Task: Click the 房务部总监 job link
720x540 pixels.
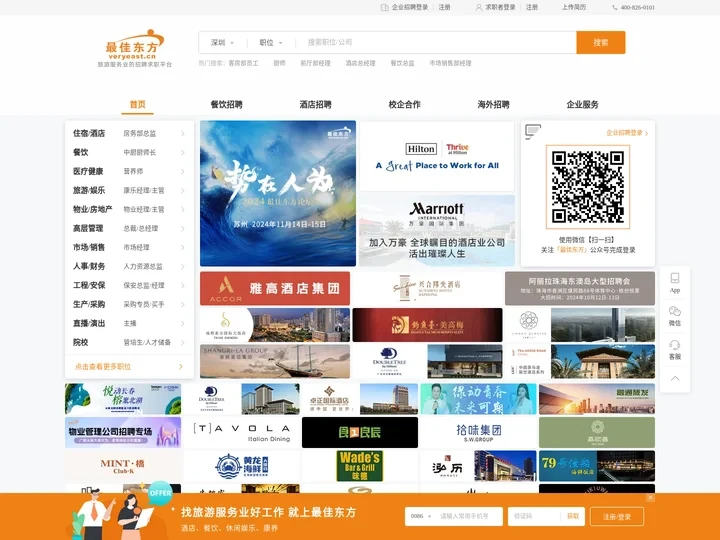Action: pyautogui.click(x=140, y=134)
